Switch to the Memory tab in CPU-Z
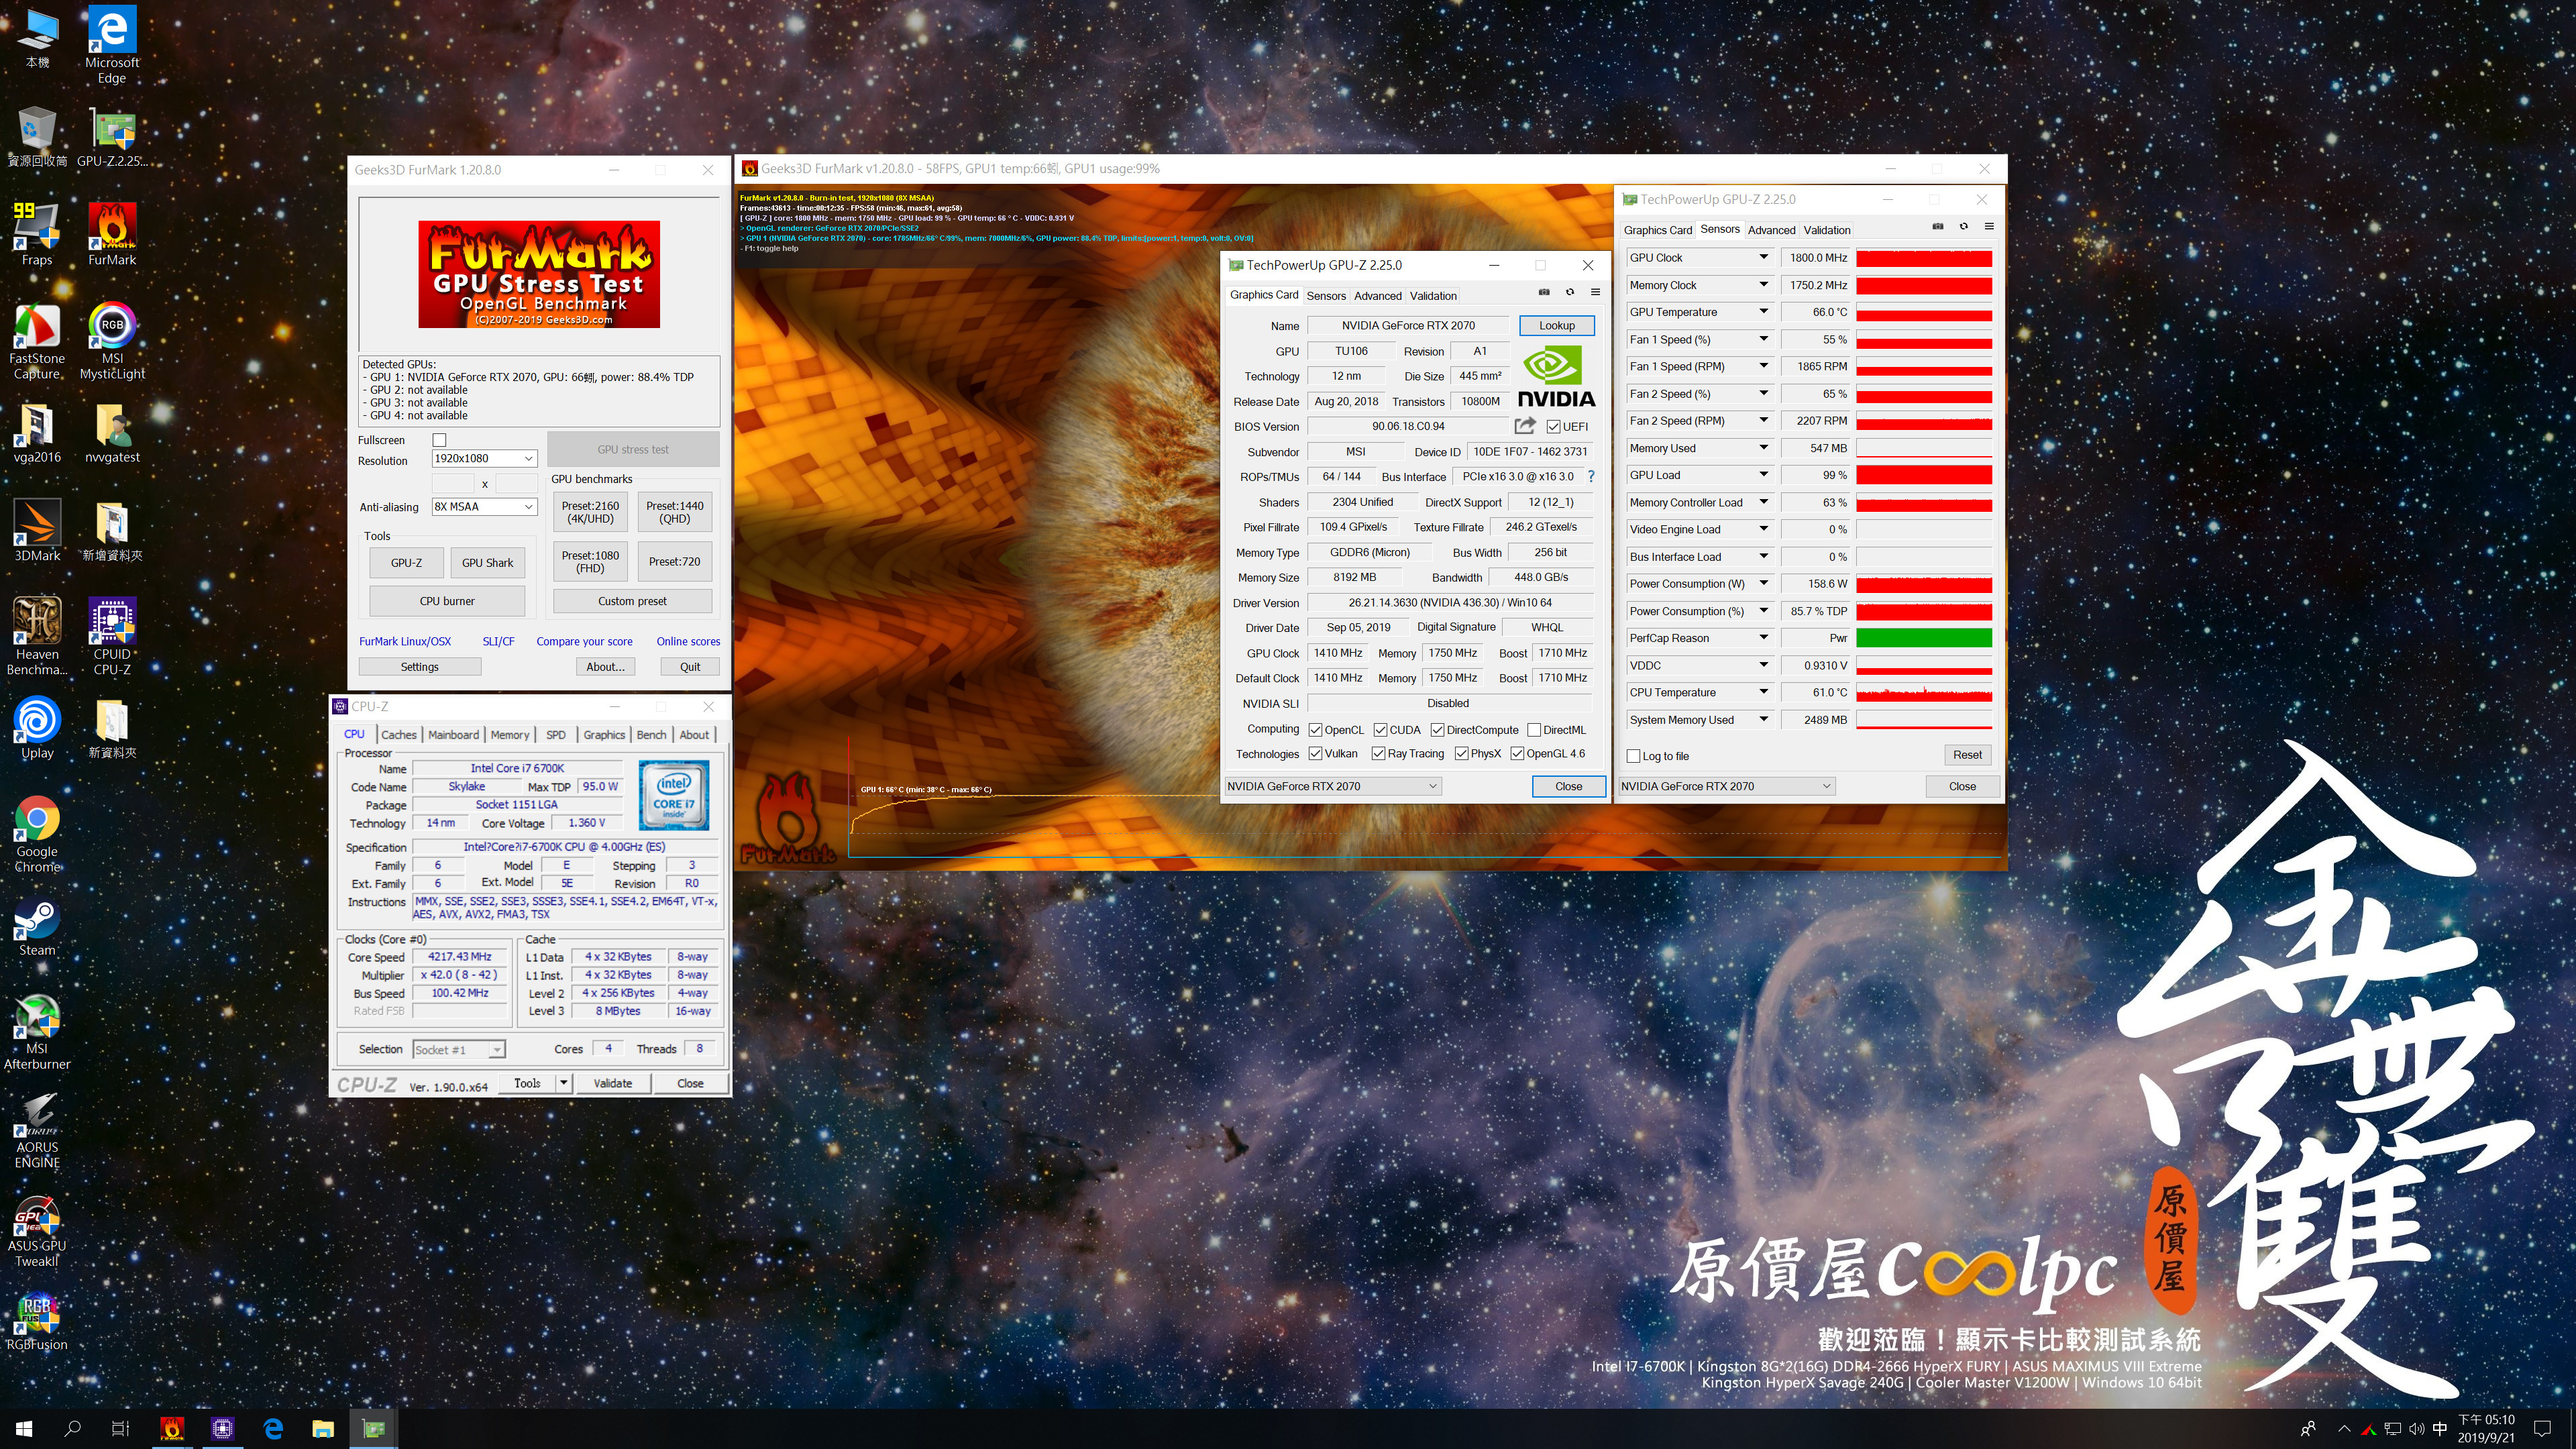2576x1449 pixels. (510, 734)
